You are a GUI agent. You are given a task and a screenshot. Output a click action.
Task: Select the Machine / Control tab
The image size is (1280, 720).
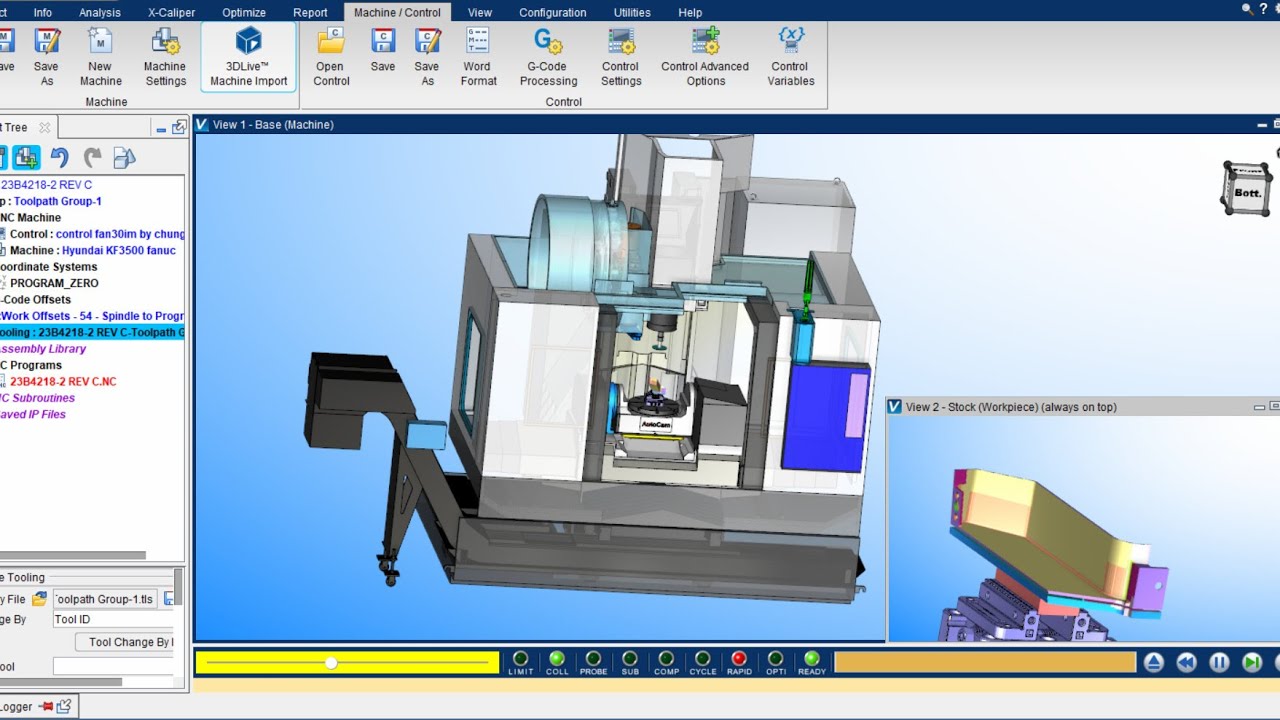click(x=397, y=12)
